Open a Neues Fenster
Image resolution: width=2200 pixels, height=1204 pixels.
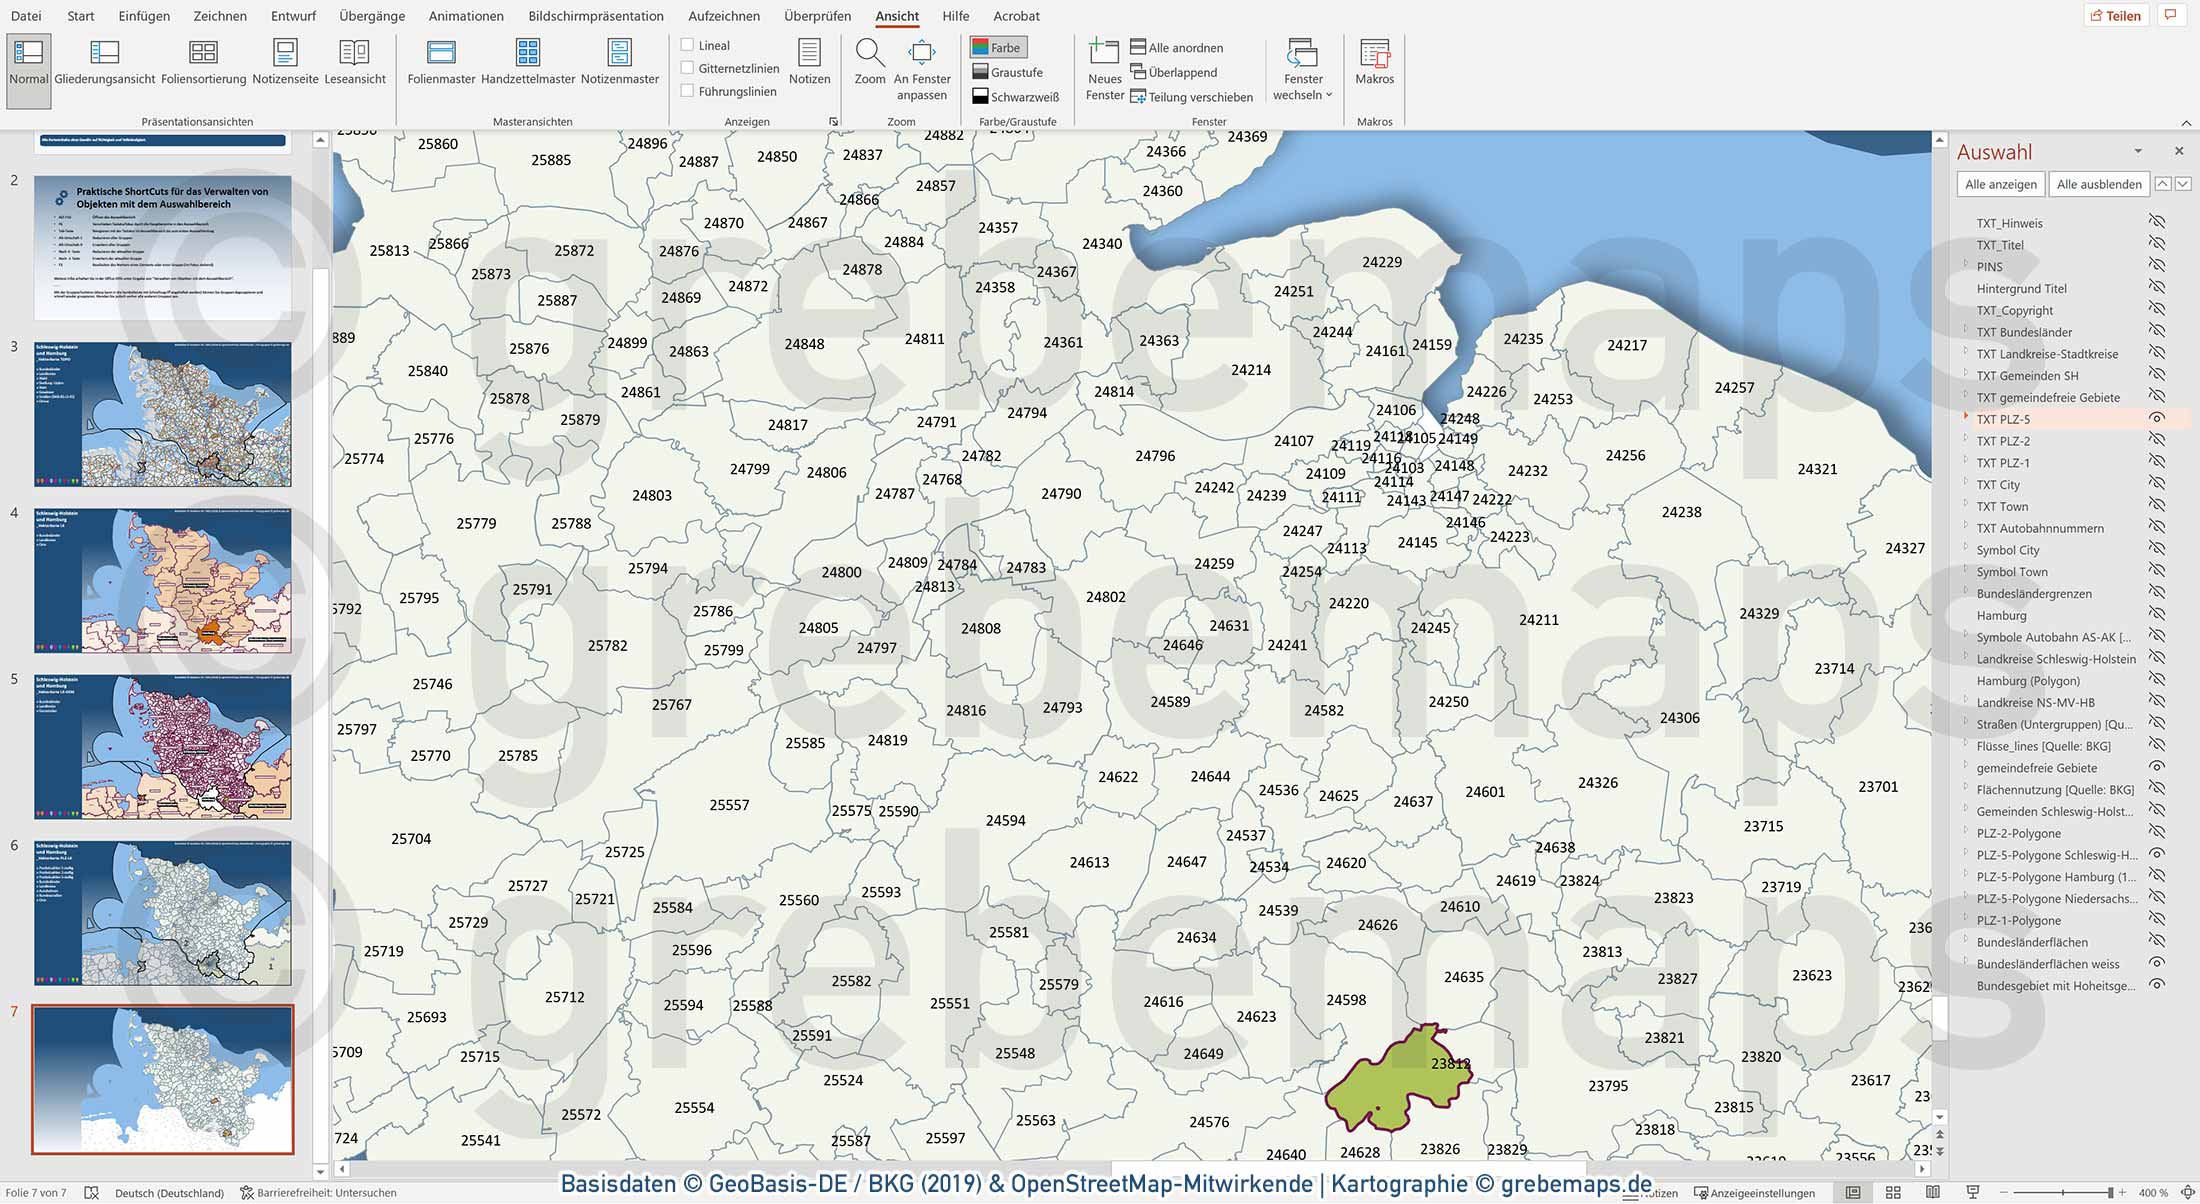tap(1104, 70)
